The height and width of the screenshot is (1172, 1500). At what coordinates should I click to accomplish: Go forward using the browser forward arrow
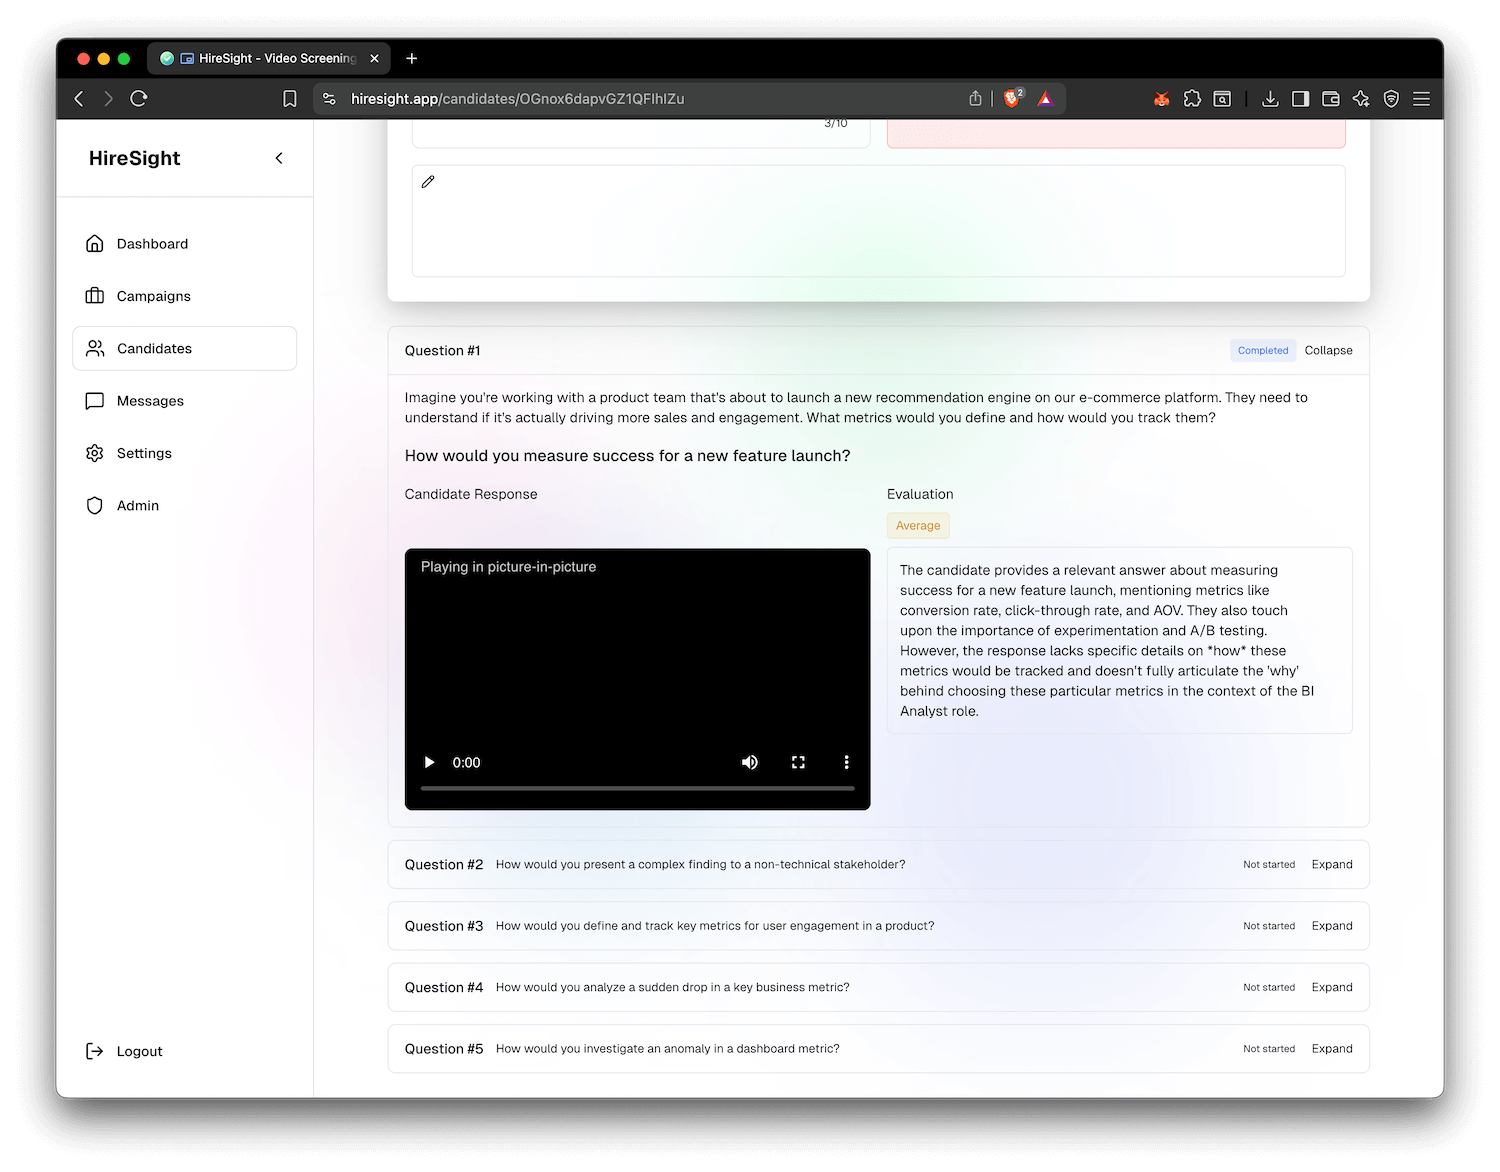click(x=108, y=98)
